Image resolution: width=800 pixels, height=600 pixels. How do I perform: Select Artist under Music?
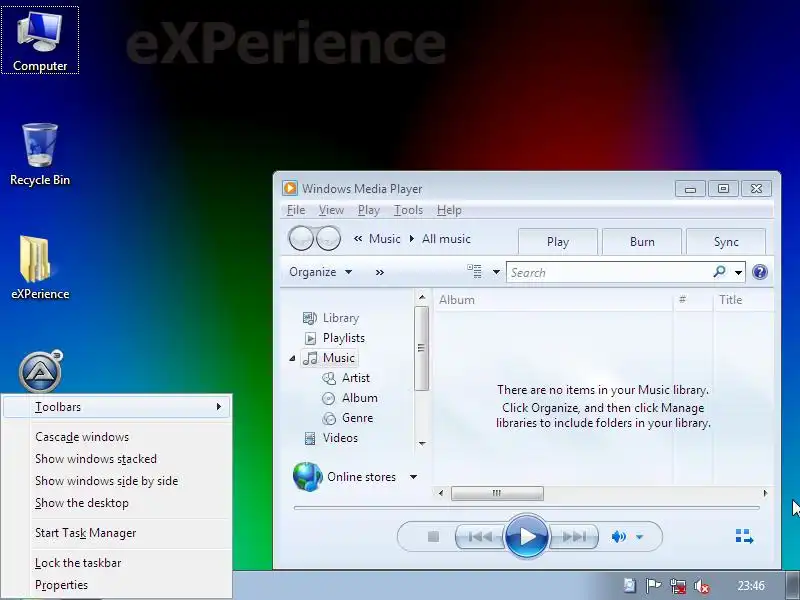pyautogui.click(x=346, y=378)
